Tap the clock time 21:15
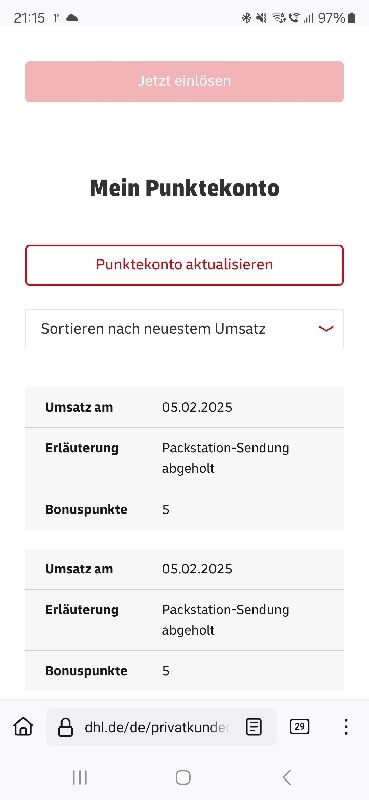The width and height of the screenshot is (369, 800). click(29, 18)
